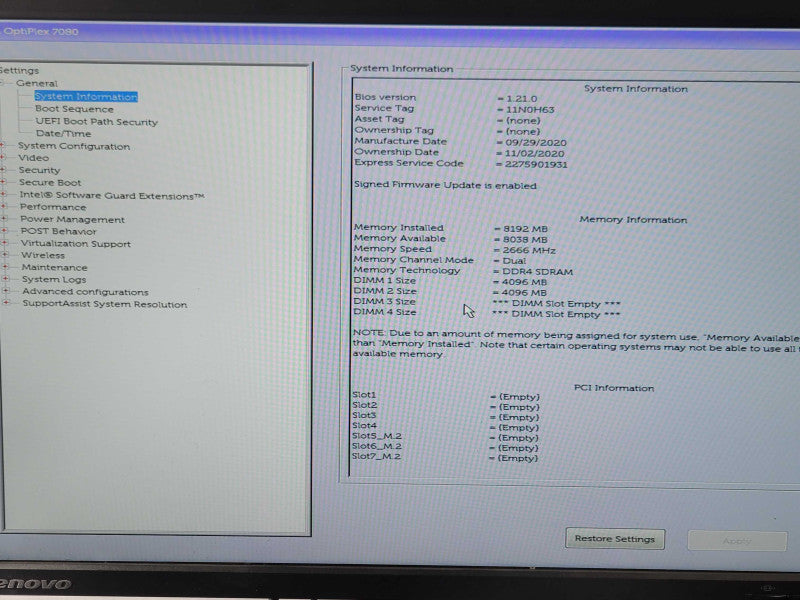Screen dimensions: 800x600
Task: Click the Slot5_M.2 row
Action: 445,437
